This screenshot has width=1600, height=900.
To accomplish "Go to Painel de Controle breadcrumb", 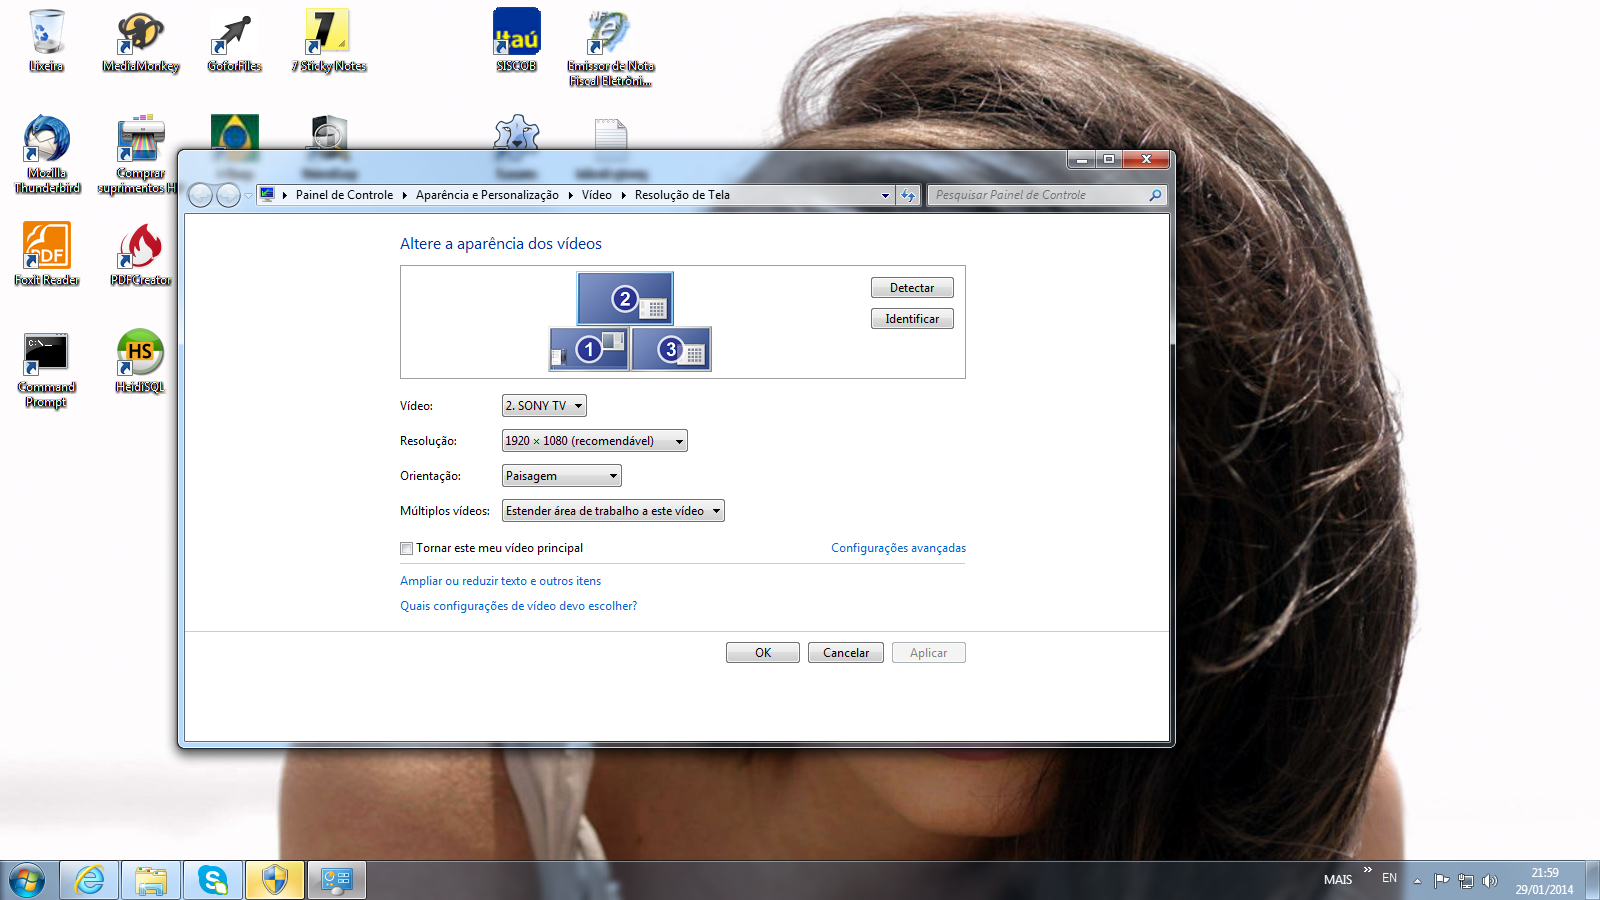I will 344,195.
